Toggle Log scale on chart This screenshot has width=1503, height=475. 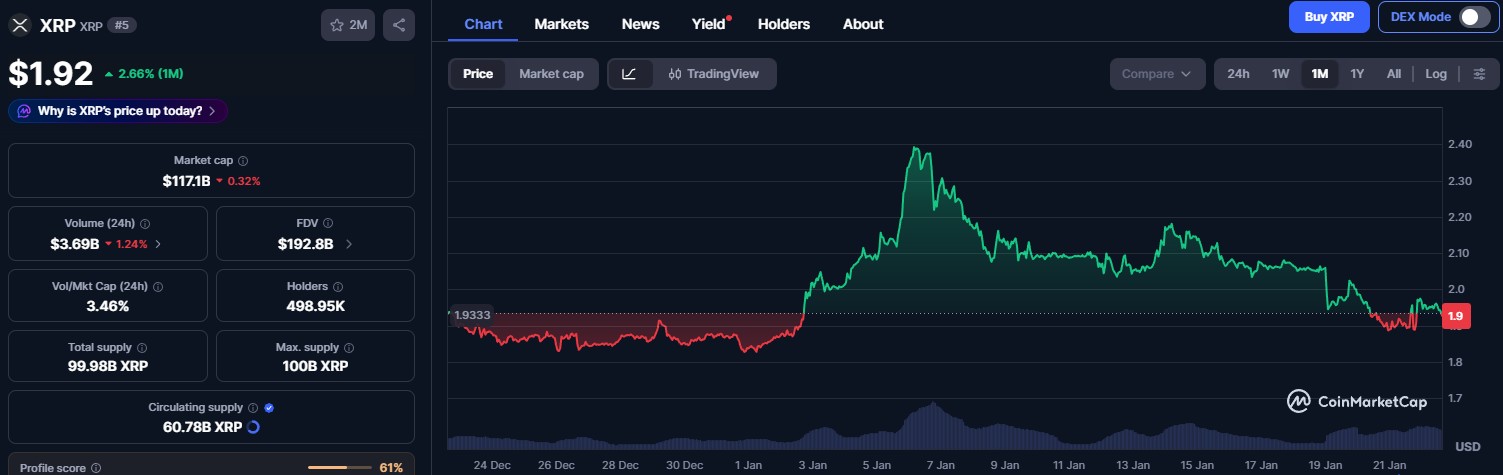(x=1436, y=74)
